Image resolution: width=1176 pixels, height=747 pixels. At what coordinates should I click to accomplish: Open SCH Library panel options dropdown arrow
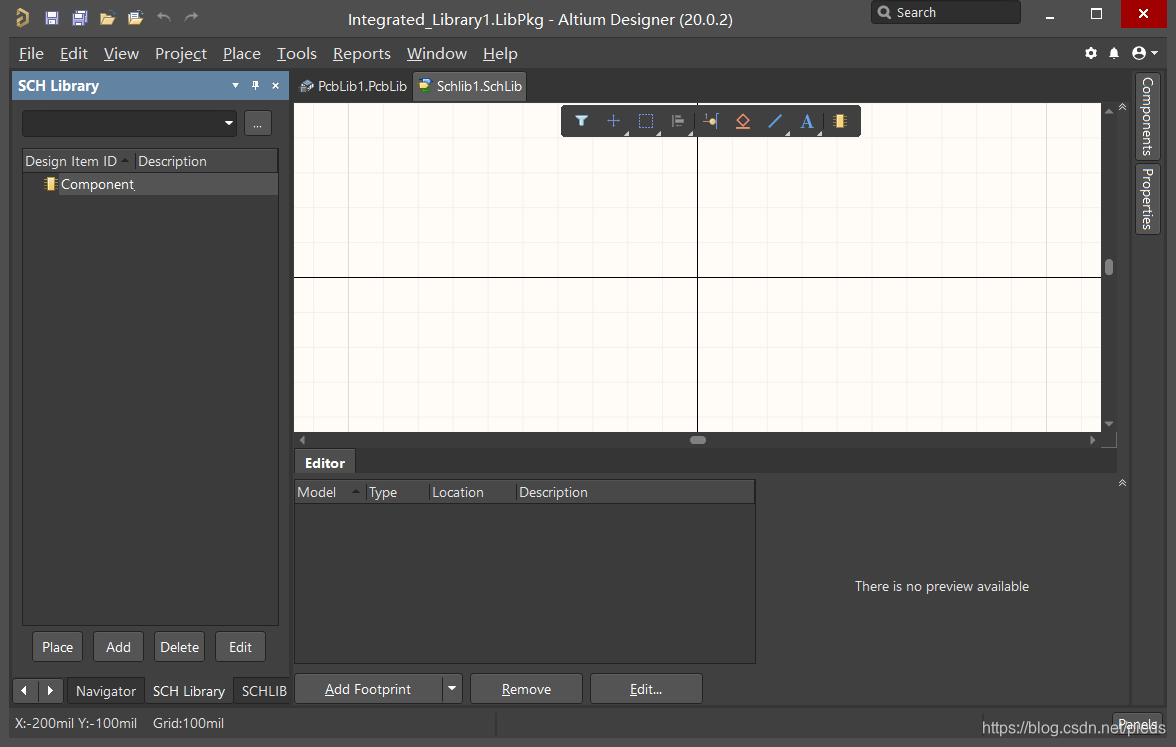(236, 86)
